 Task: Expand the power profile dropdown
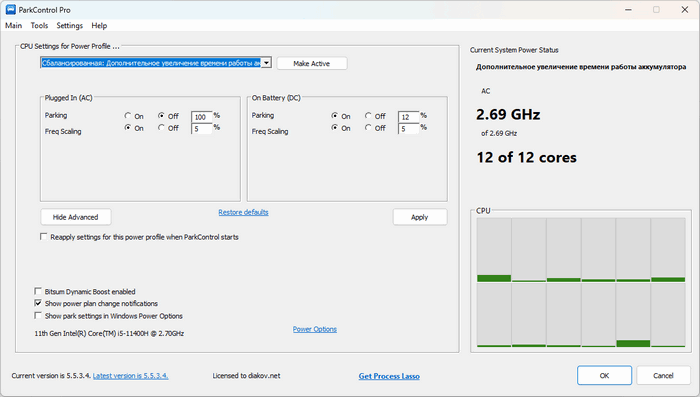pyautogui.click(x=267, y=63)
